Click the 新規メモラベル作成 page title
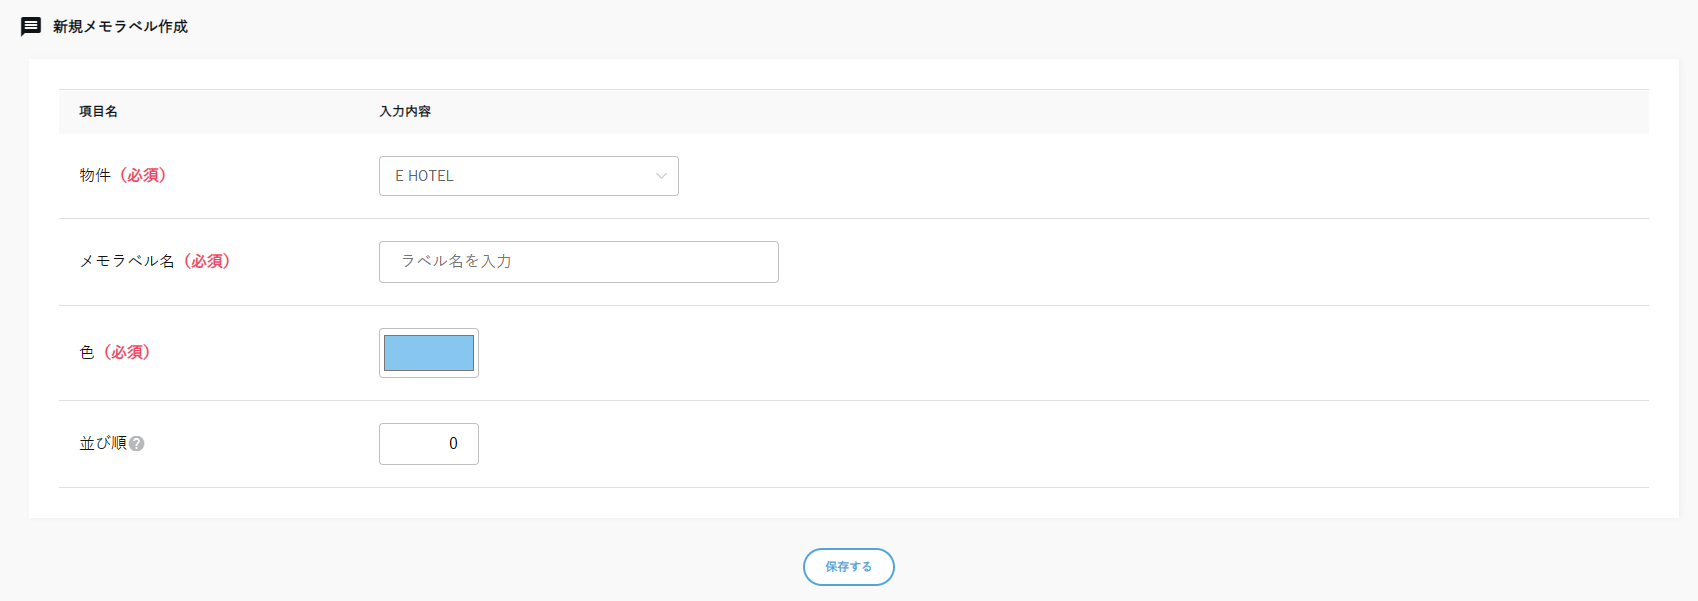This screenshot has width=1698, height=601. (120, 26)
